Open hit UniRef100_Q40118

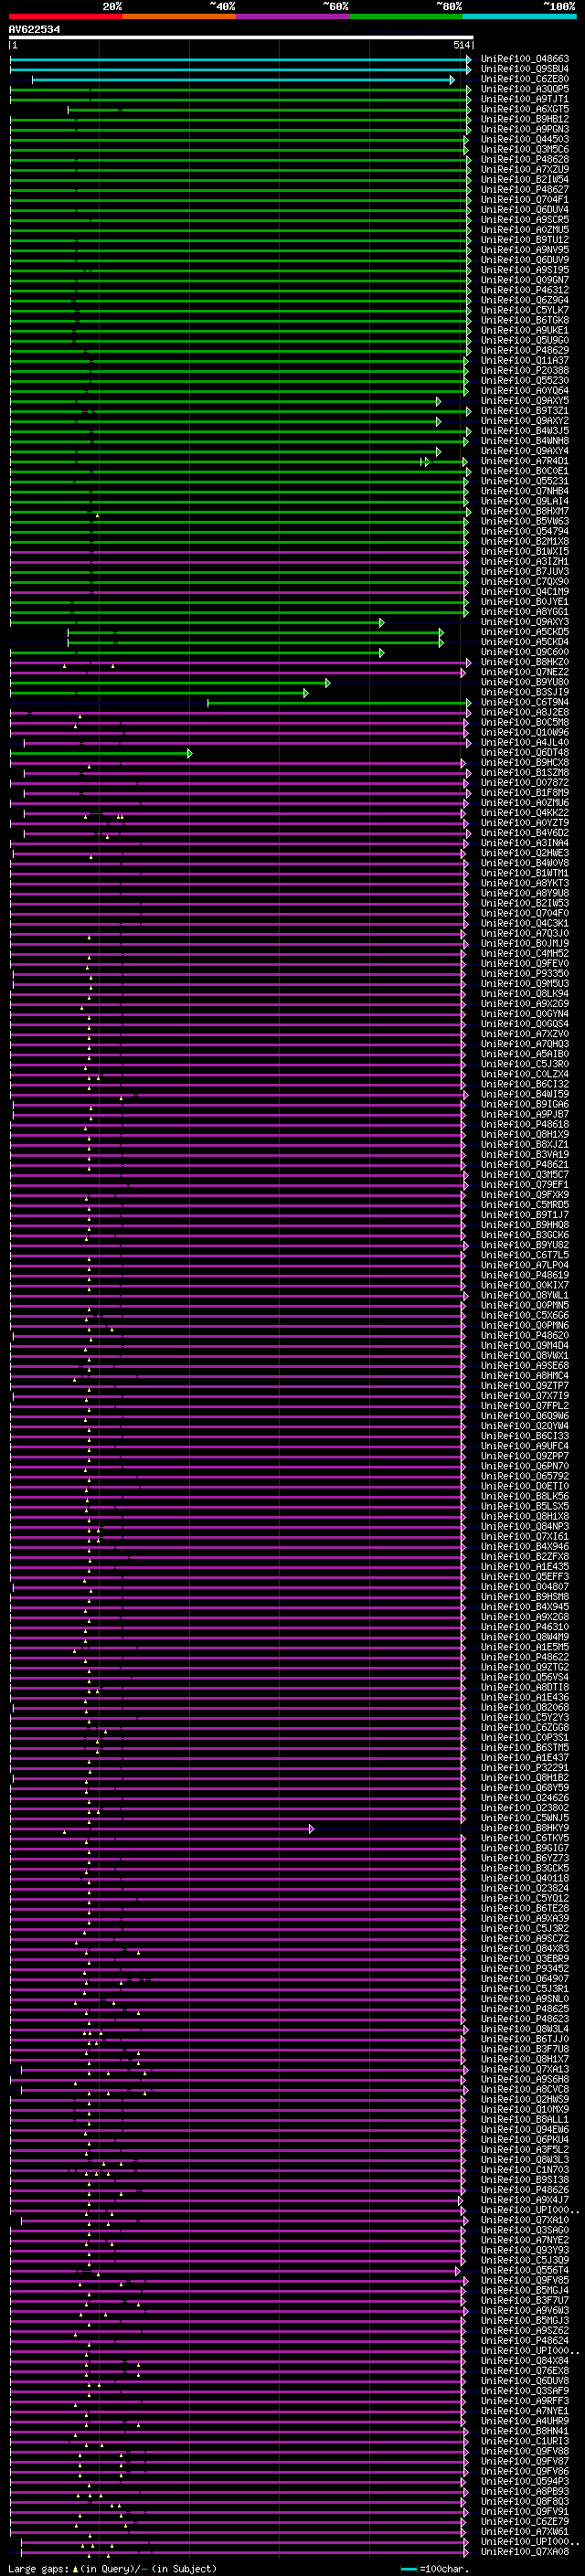point(525,1878)
